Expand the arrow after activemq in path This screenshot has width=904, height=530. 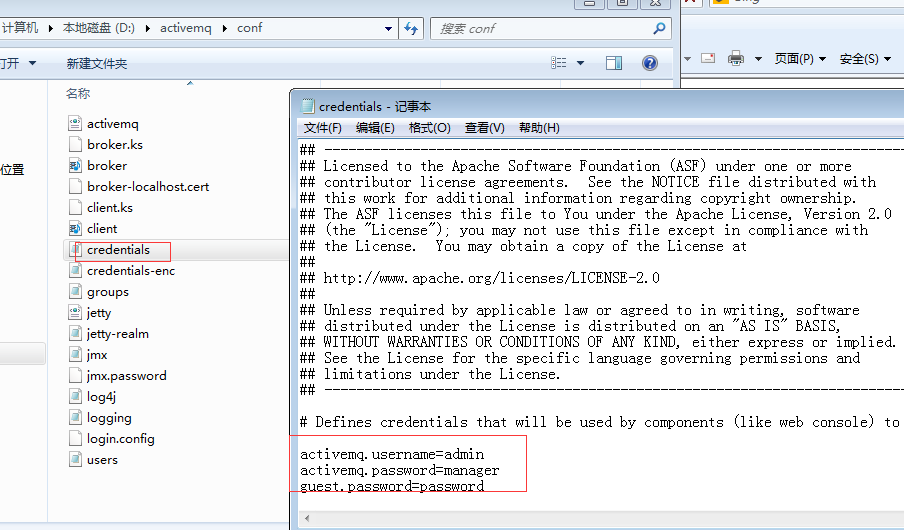[224, 28]
